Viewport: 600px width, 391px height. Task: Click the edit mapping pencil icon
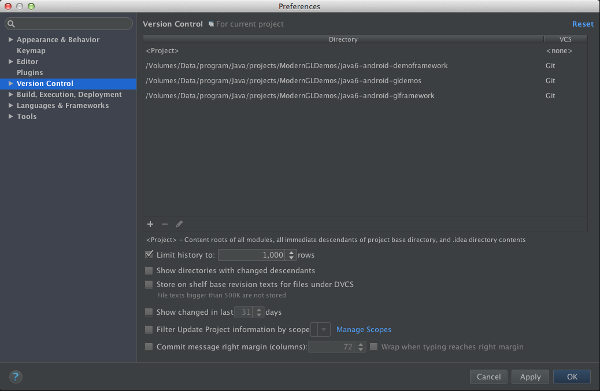click(x=179, y=224)
